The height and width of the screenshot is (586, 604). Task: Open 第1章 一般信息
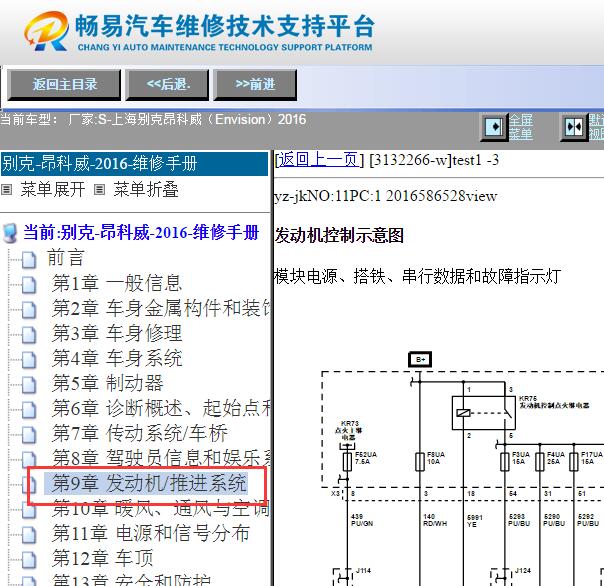click(x=117, y=283)
